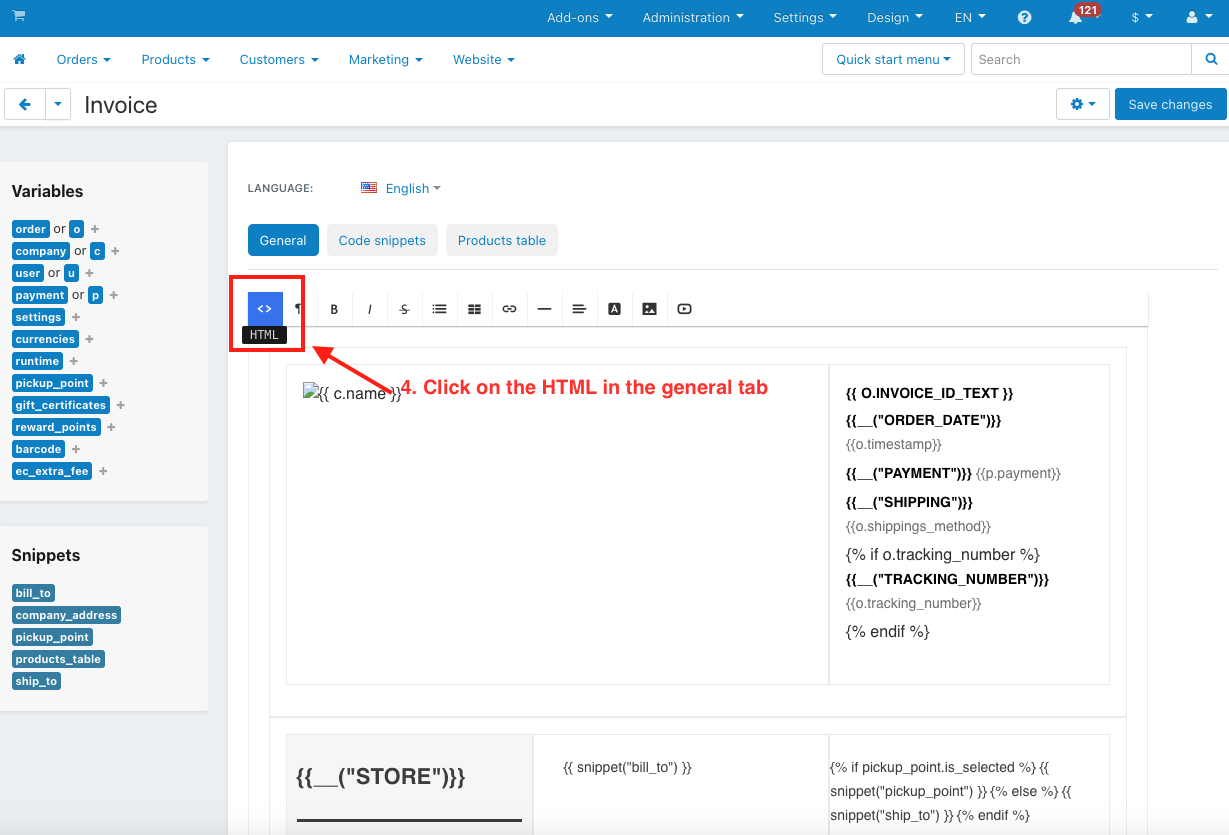Toggle bold formatting in editor

click(334, 309)
